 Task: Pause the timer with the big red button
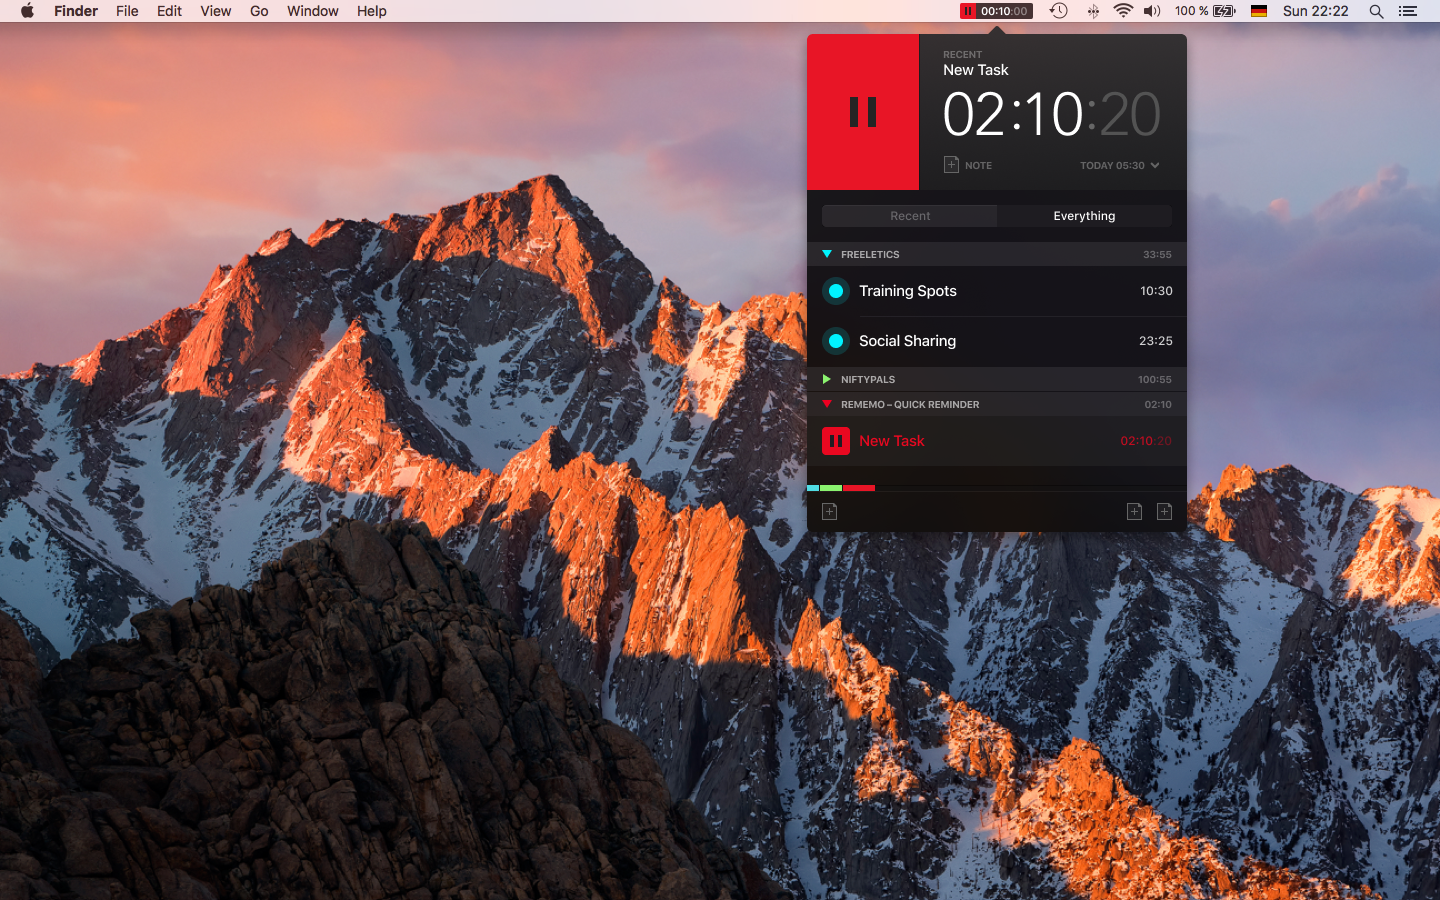863,112
